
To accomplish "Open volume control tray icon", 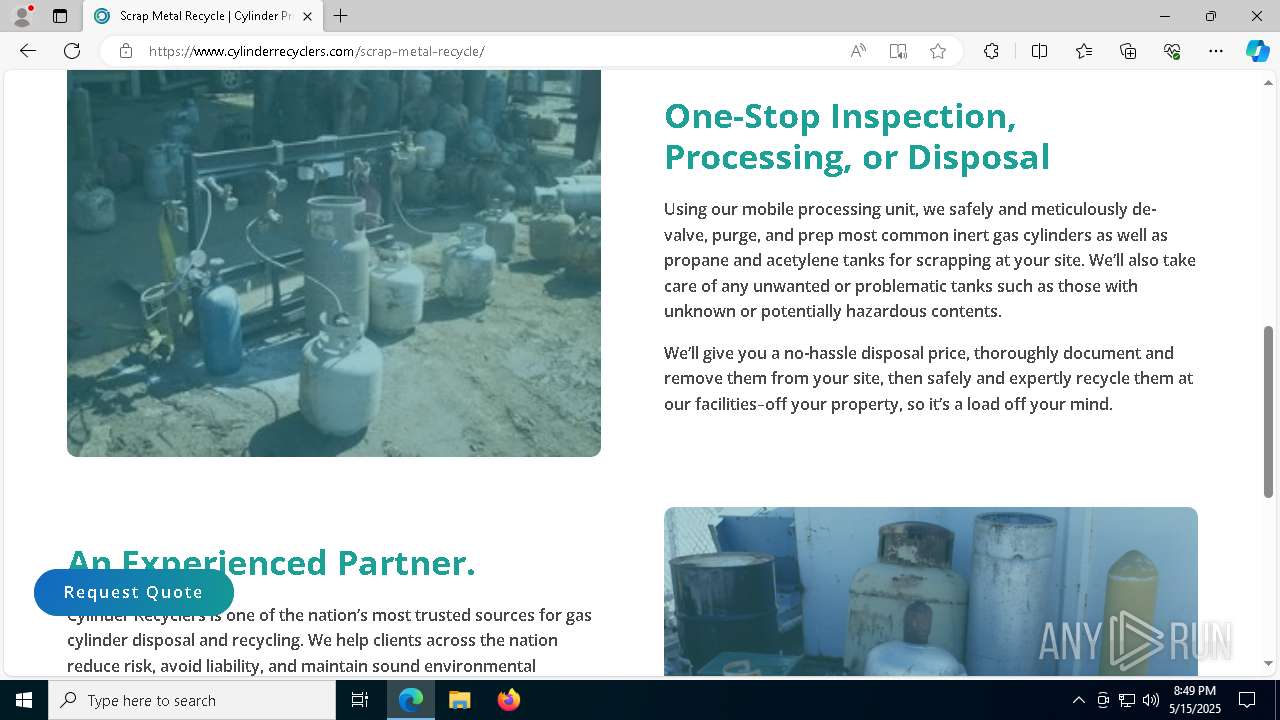I will (x=1151, y=700).
